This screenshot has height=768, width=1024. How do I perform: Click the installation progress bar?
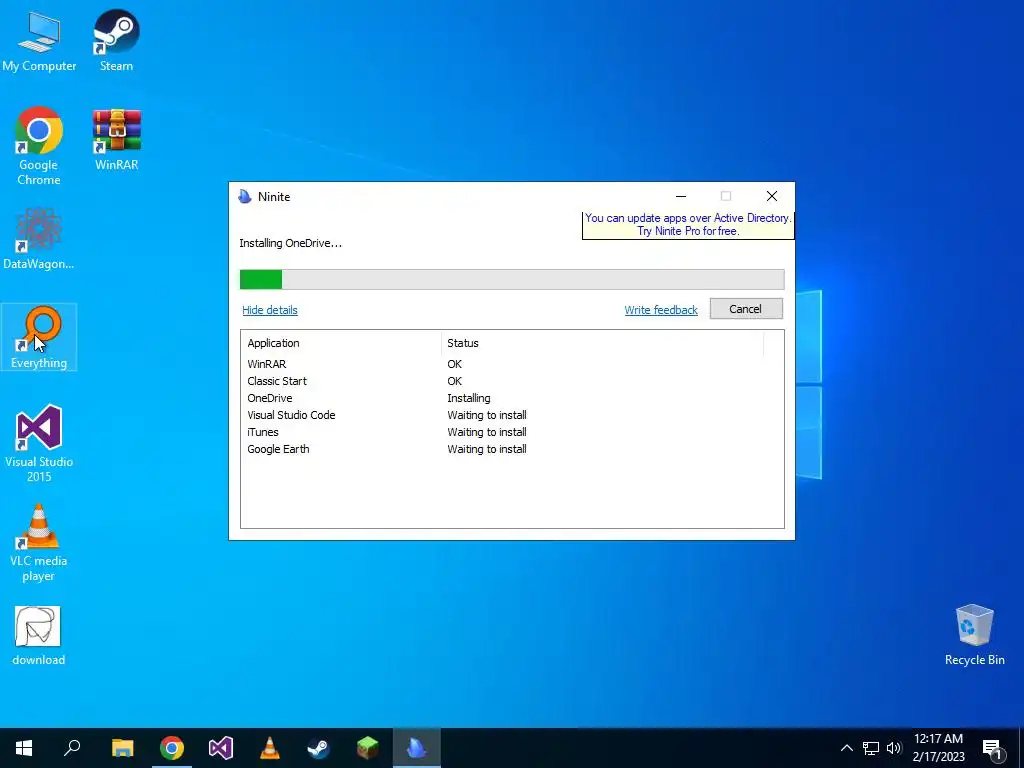click(512, 279)
